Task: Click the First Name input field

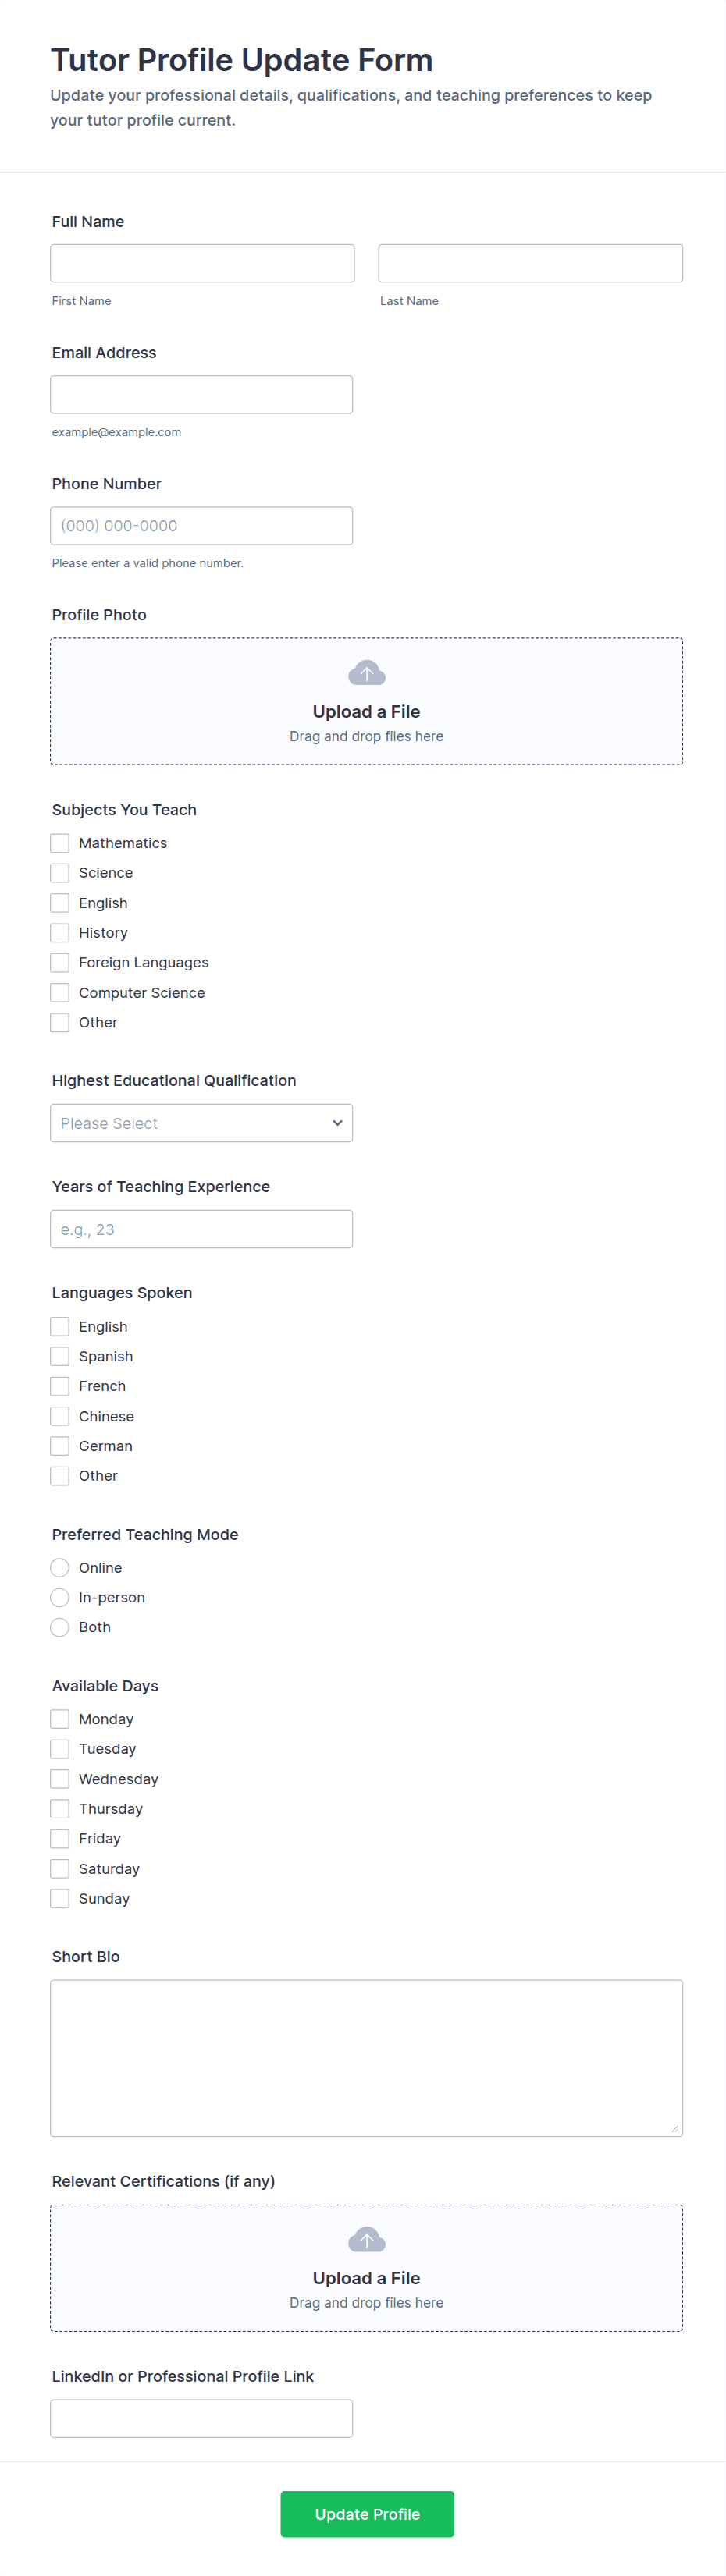Action: tap(202, 263)
